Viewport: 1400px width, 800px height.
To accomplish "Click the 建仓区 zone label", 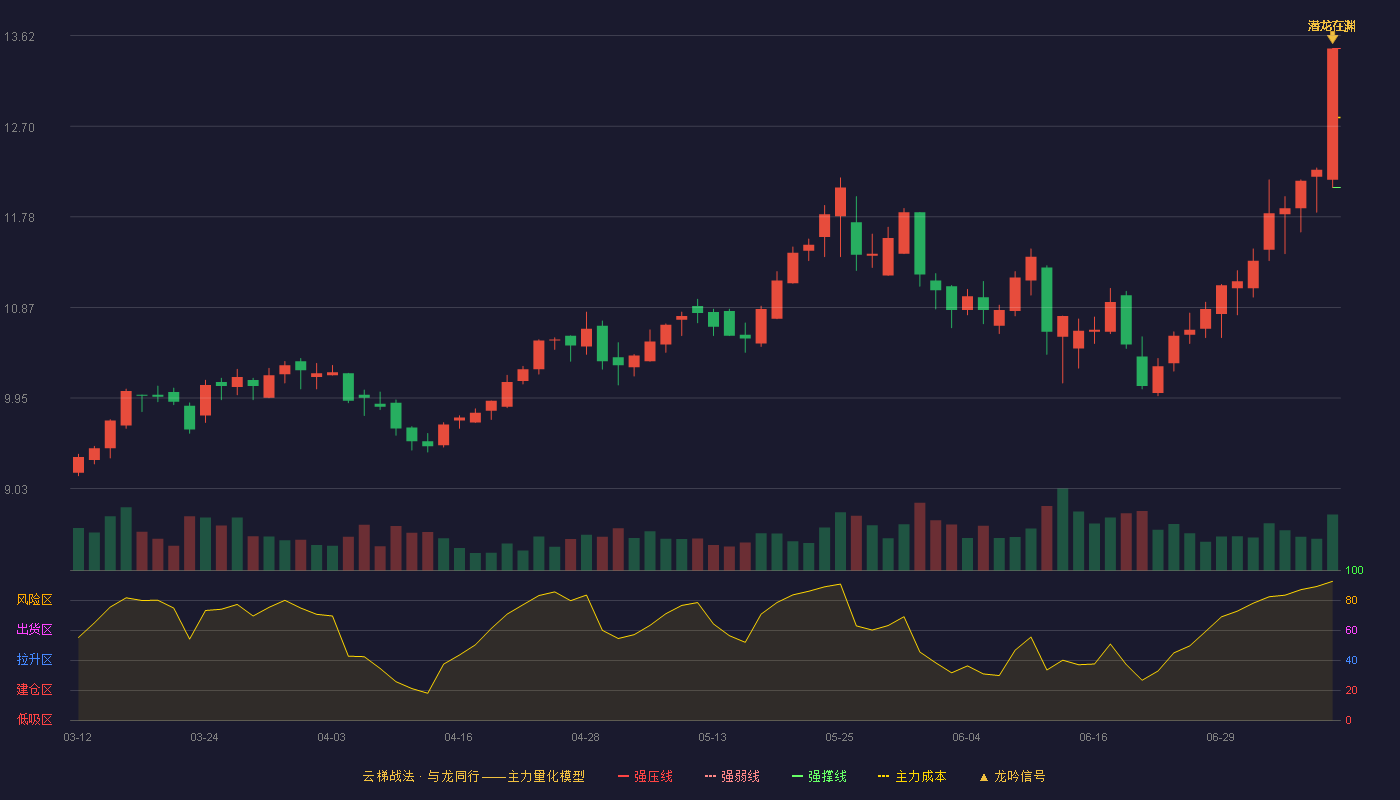I will (34, 690).
